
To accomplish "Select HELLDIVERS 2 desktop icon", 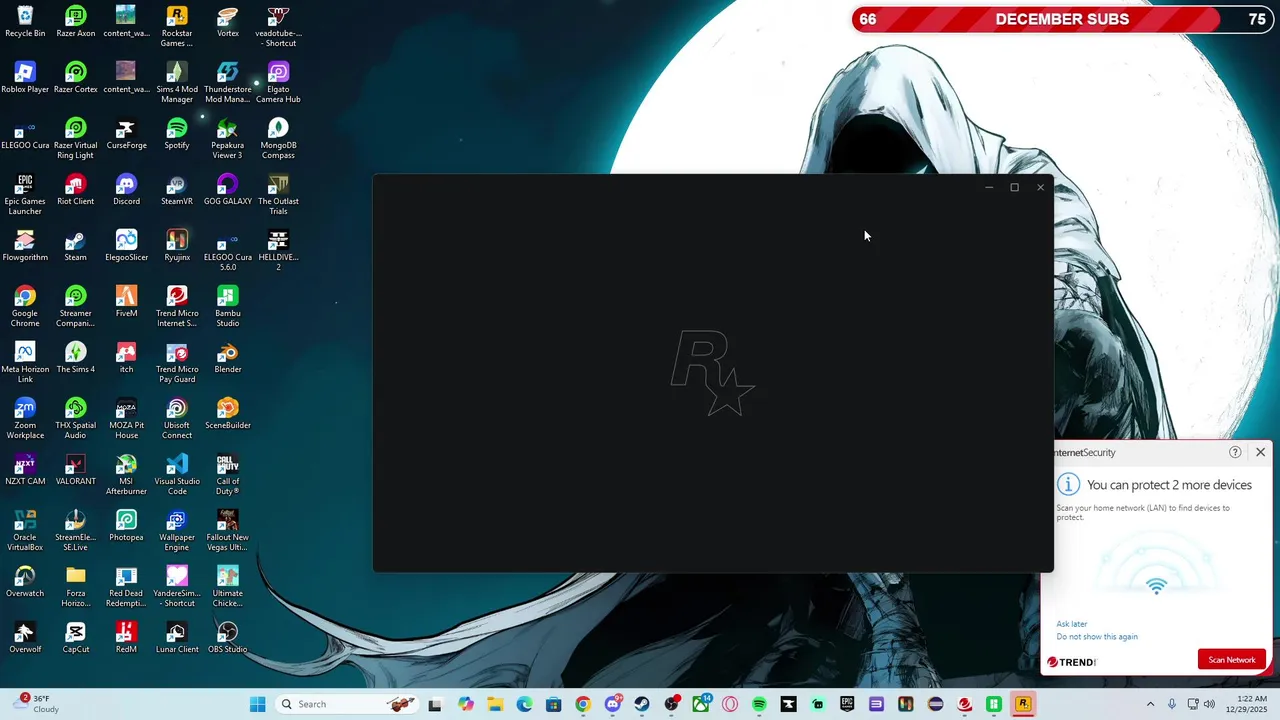I will click(x=278, y=250).
